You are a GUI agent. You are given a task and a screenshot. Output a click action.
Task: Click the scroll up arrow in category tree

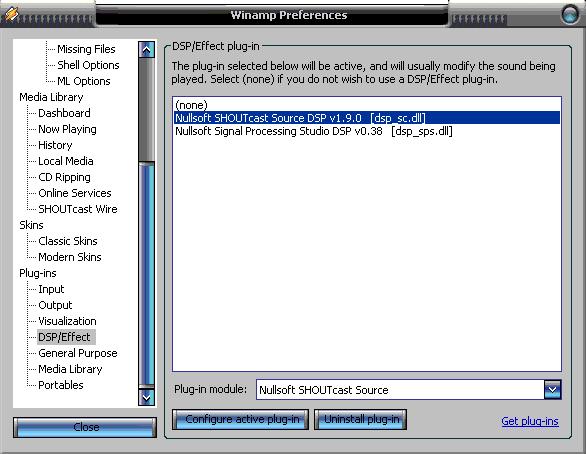[x=146, y=49]
